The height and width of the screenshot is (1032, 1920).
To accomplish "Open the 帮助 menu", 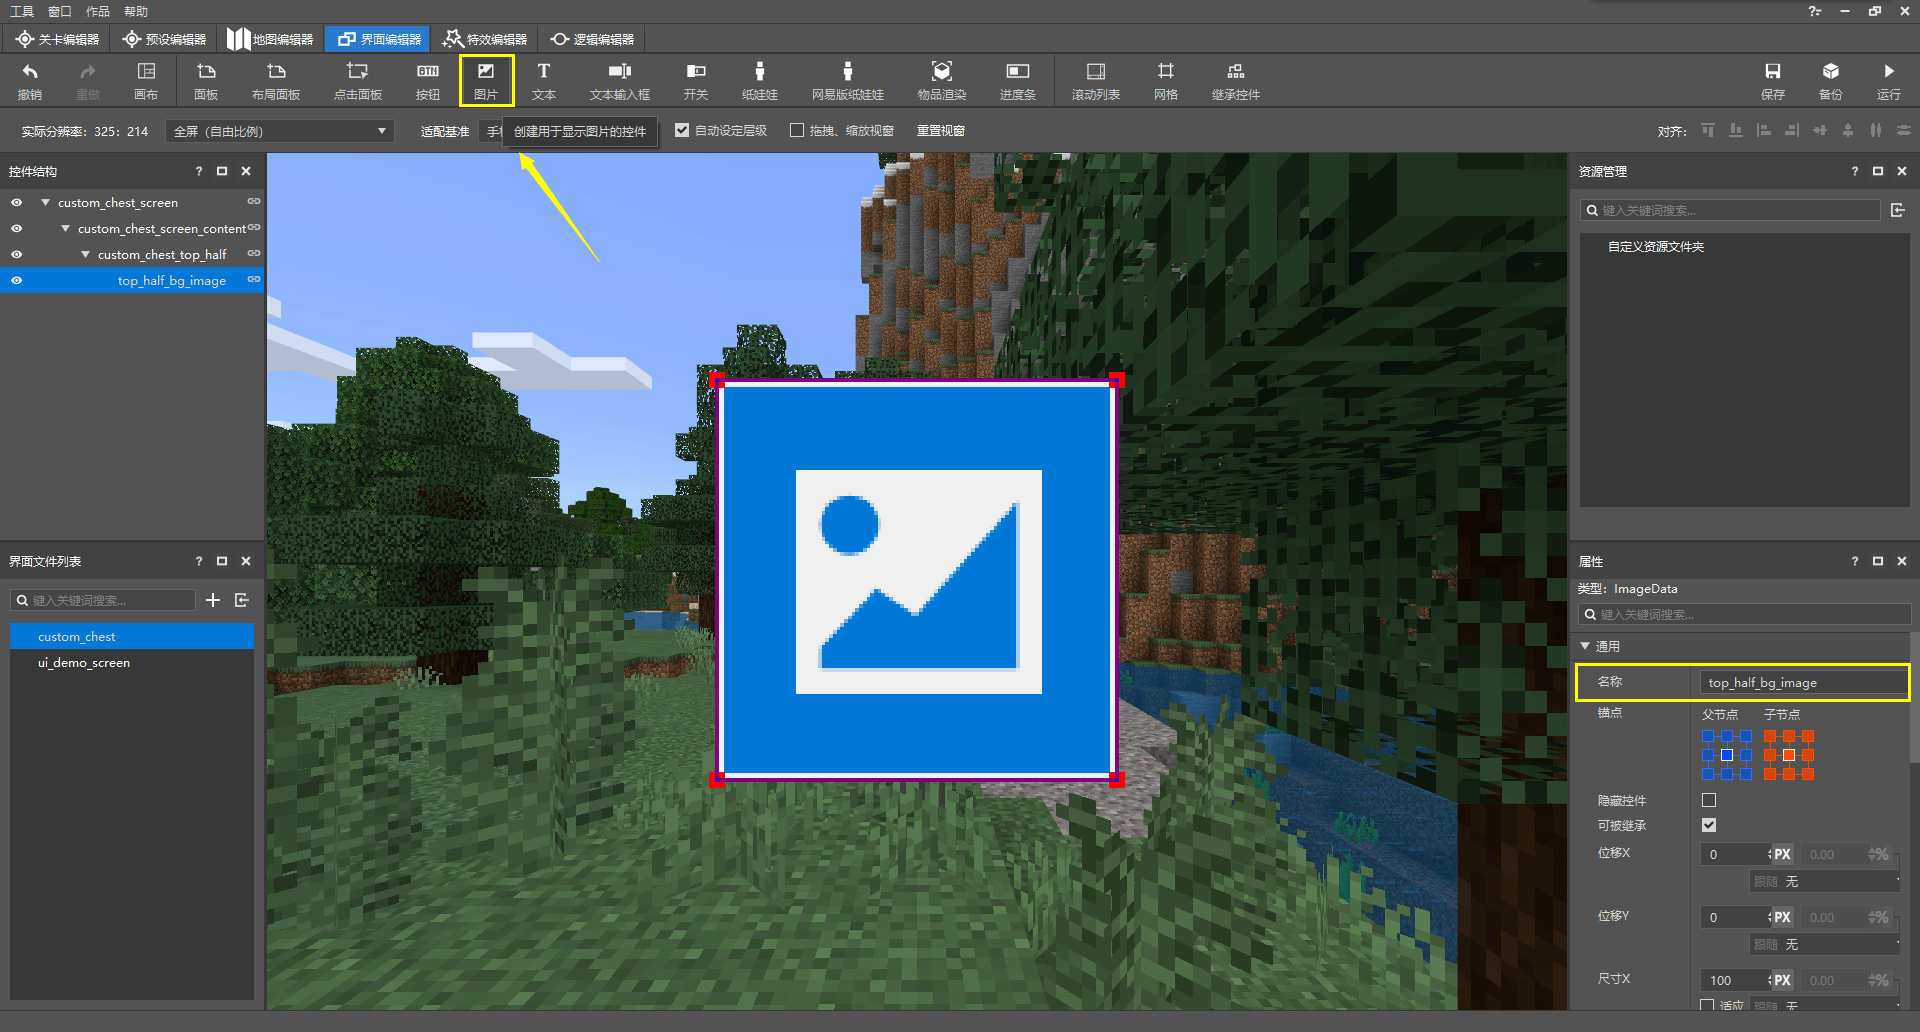I will point(136,11).
